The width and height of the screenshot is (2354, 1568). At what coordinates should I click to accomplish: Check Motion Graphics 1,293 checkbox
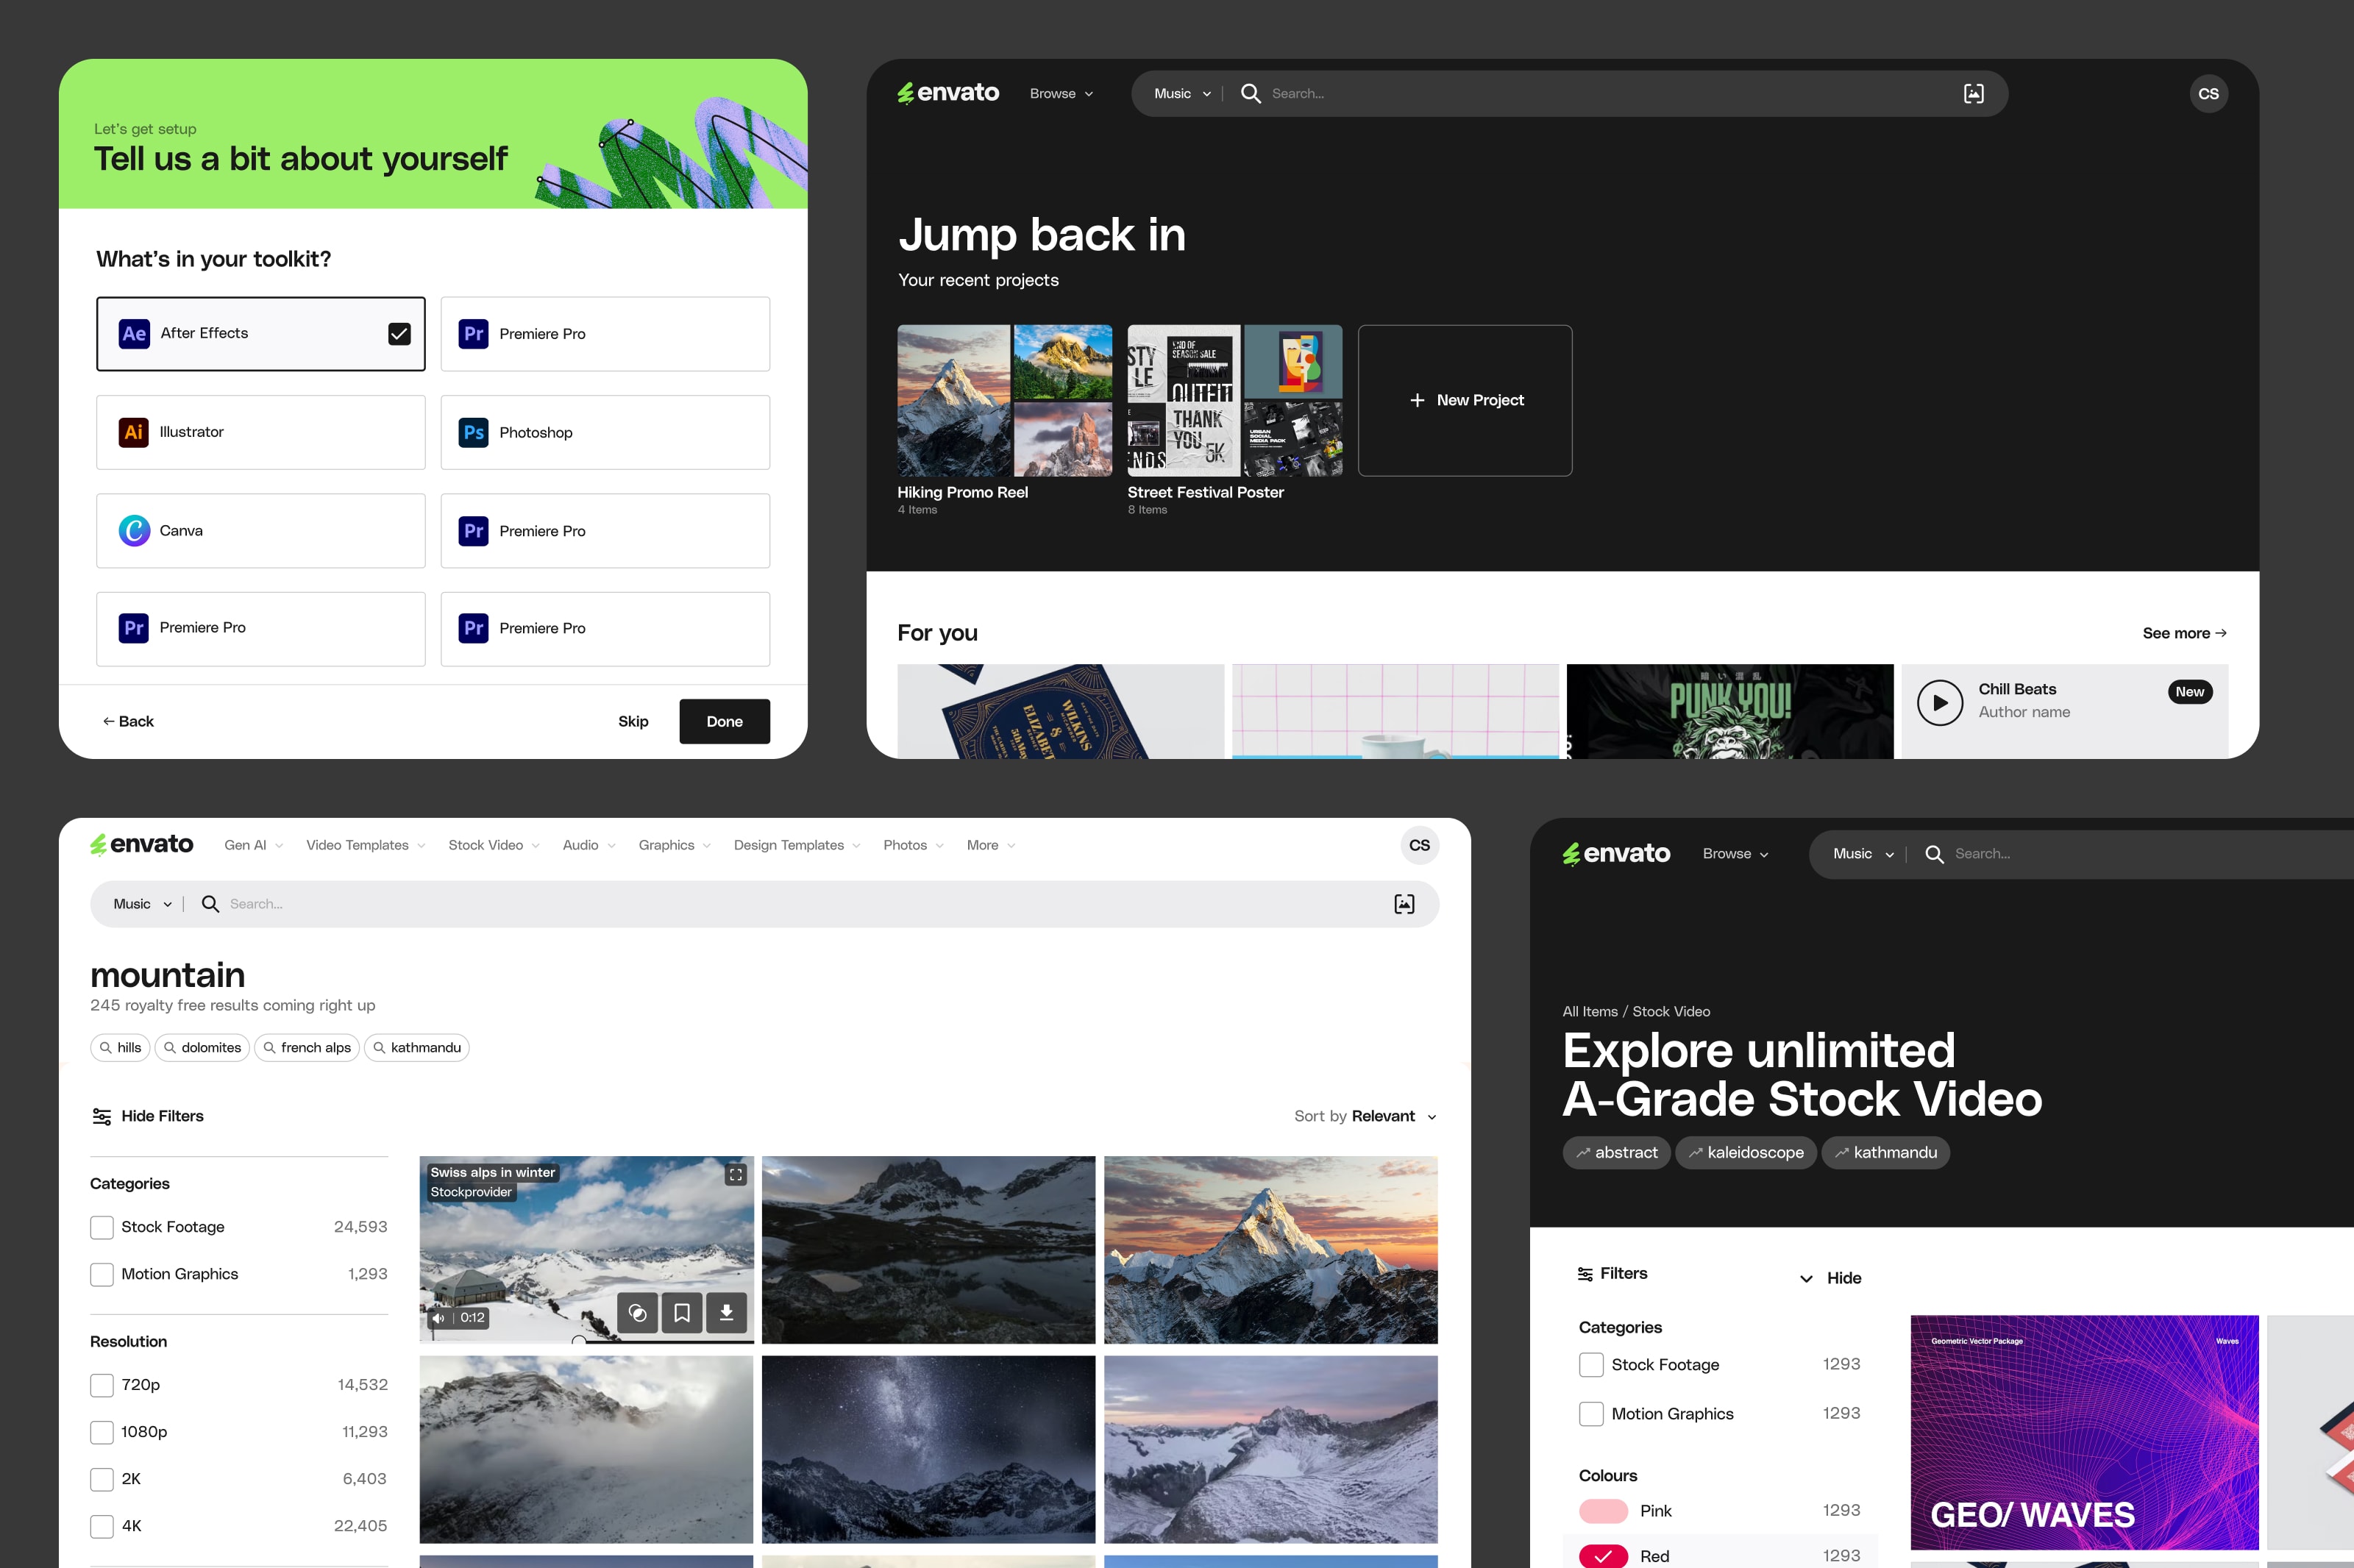(102, 1274)
